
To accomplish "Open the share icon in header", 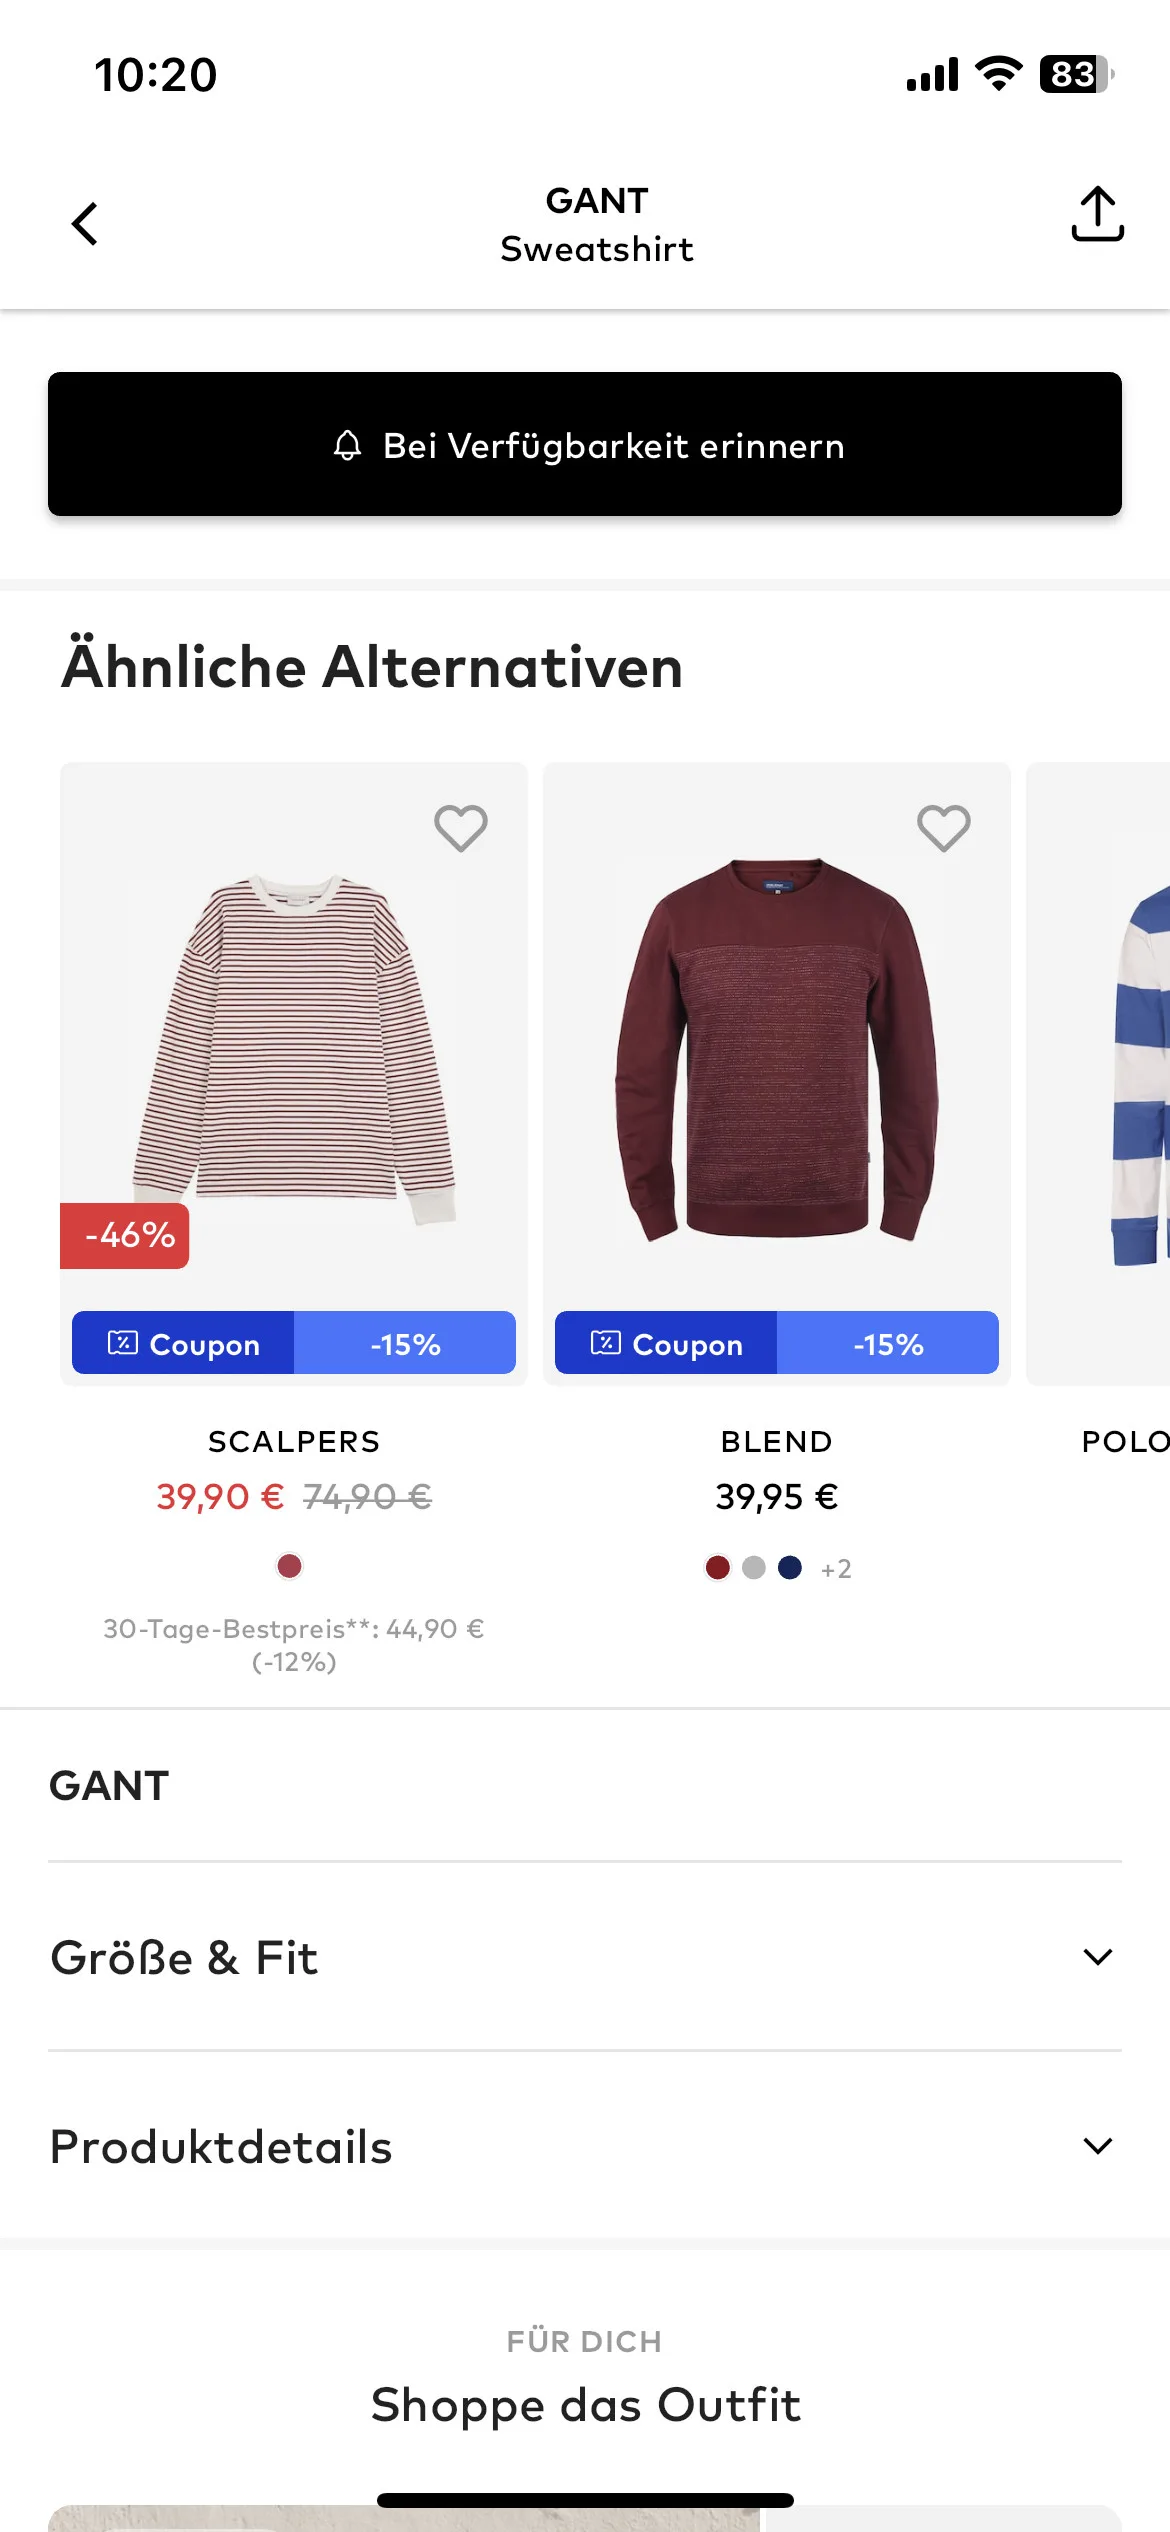I will [1097, 214].
